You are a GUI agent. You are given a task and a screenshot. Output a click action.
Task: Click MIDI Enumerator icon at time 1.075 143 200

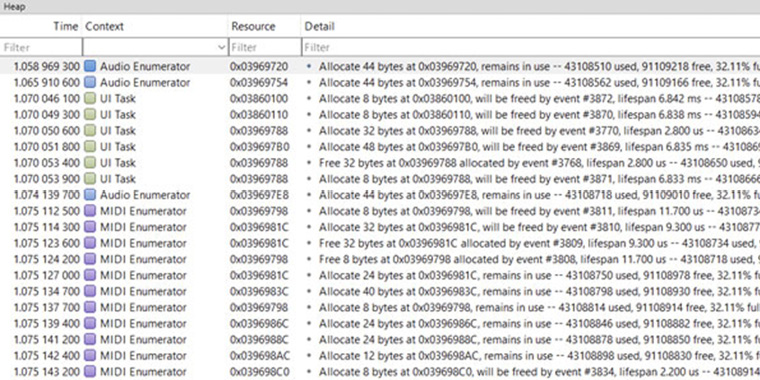coord(90,372)
